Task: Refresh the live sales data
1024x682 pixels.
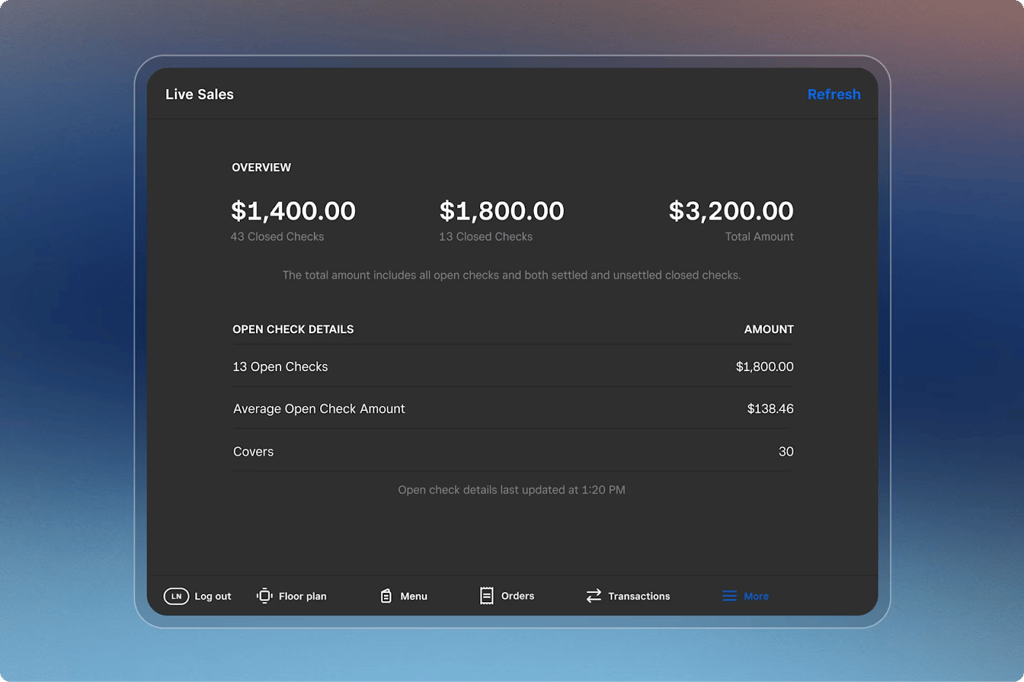Action: pyautogui.click(x=833, y=94)
